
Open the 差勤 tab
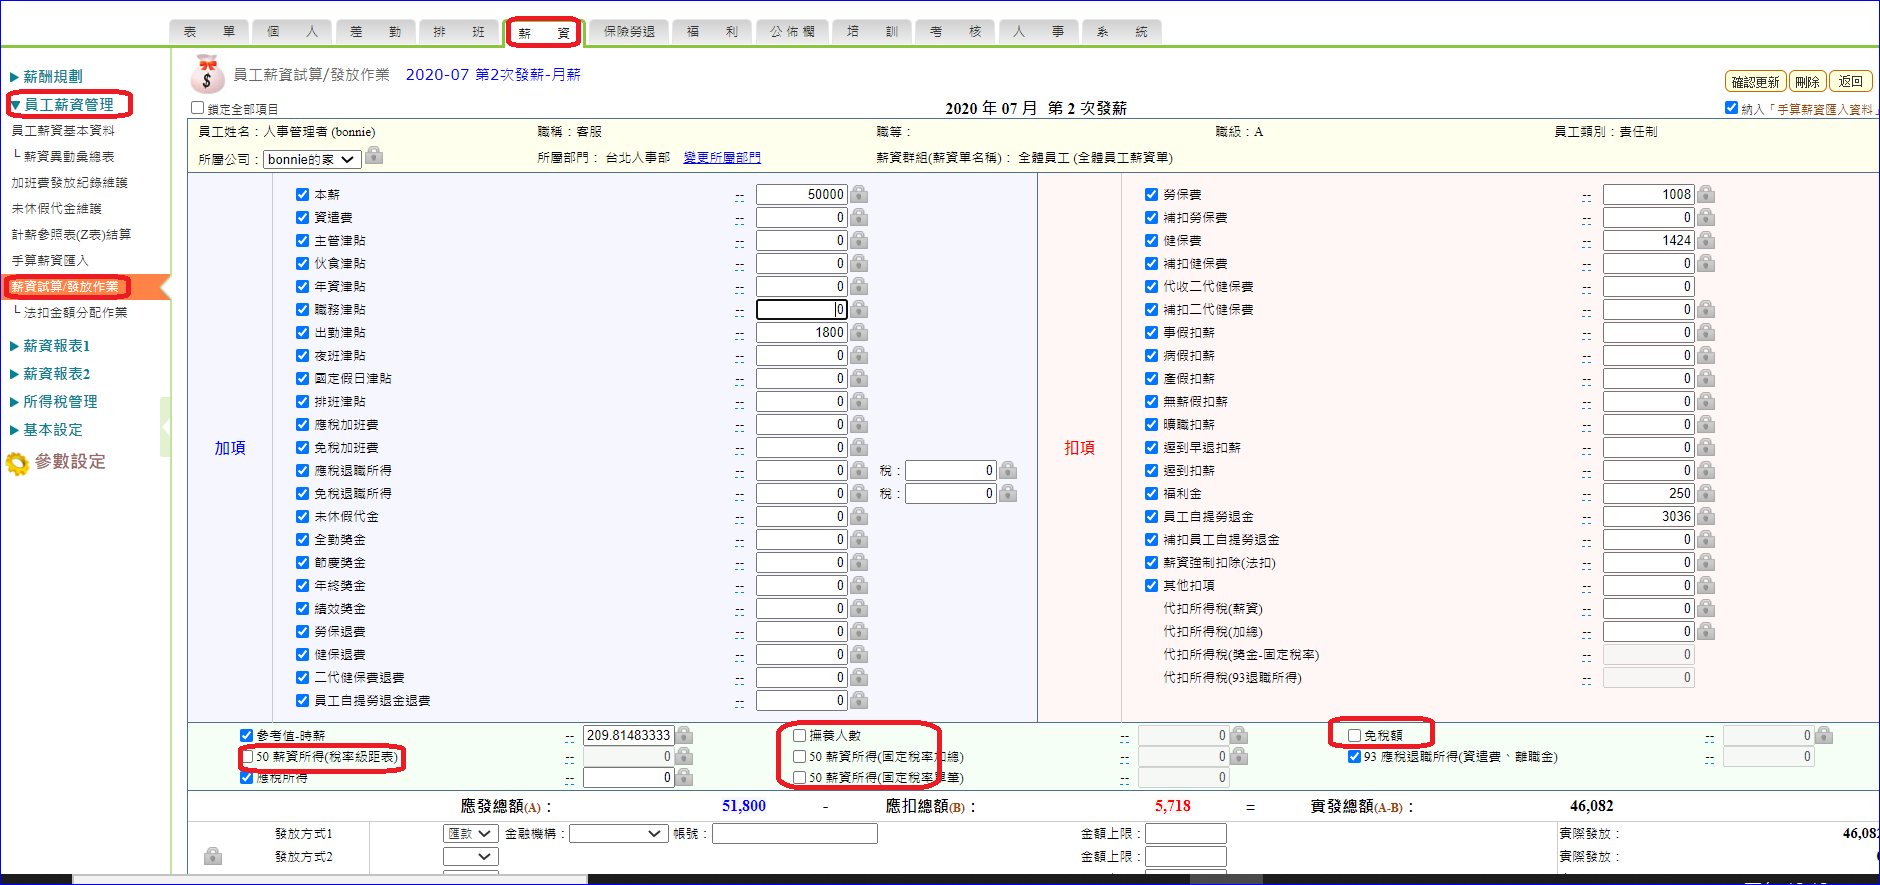click(375, 32)
